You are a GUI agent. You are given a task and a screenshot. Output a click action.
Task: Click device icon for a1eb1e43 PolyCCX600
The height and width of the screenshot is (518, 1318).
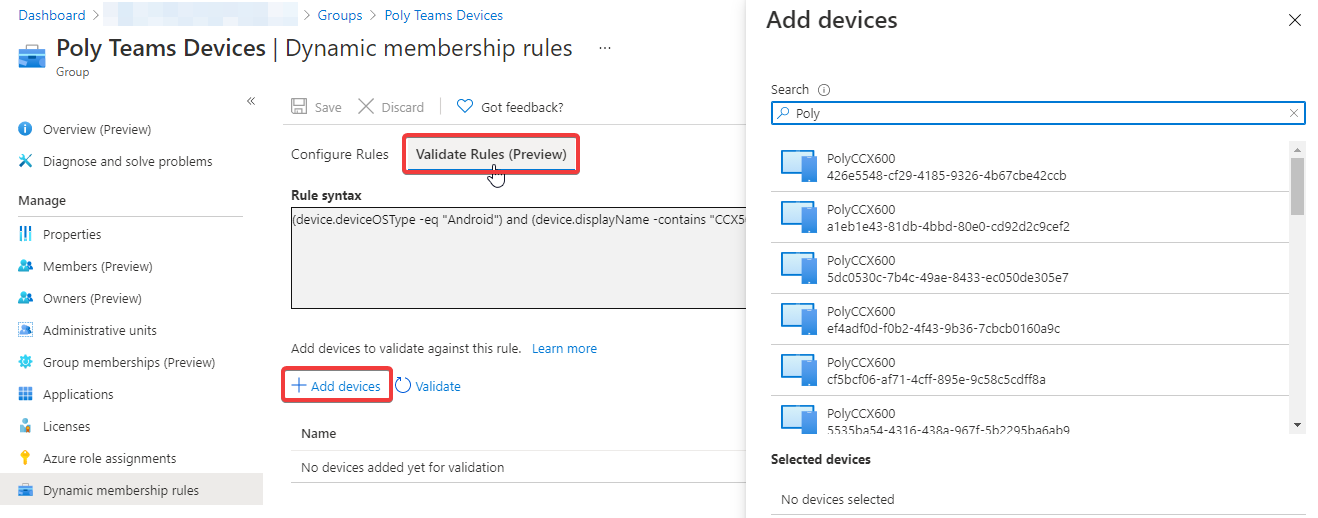point(799,218)
